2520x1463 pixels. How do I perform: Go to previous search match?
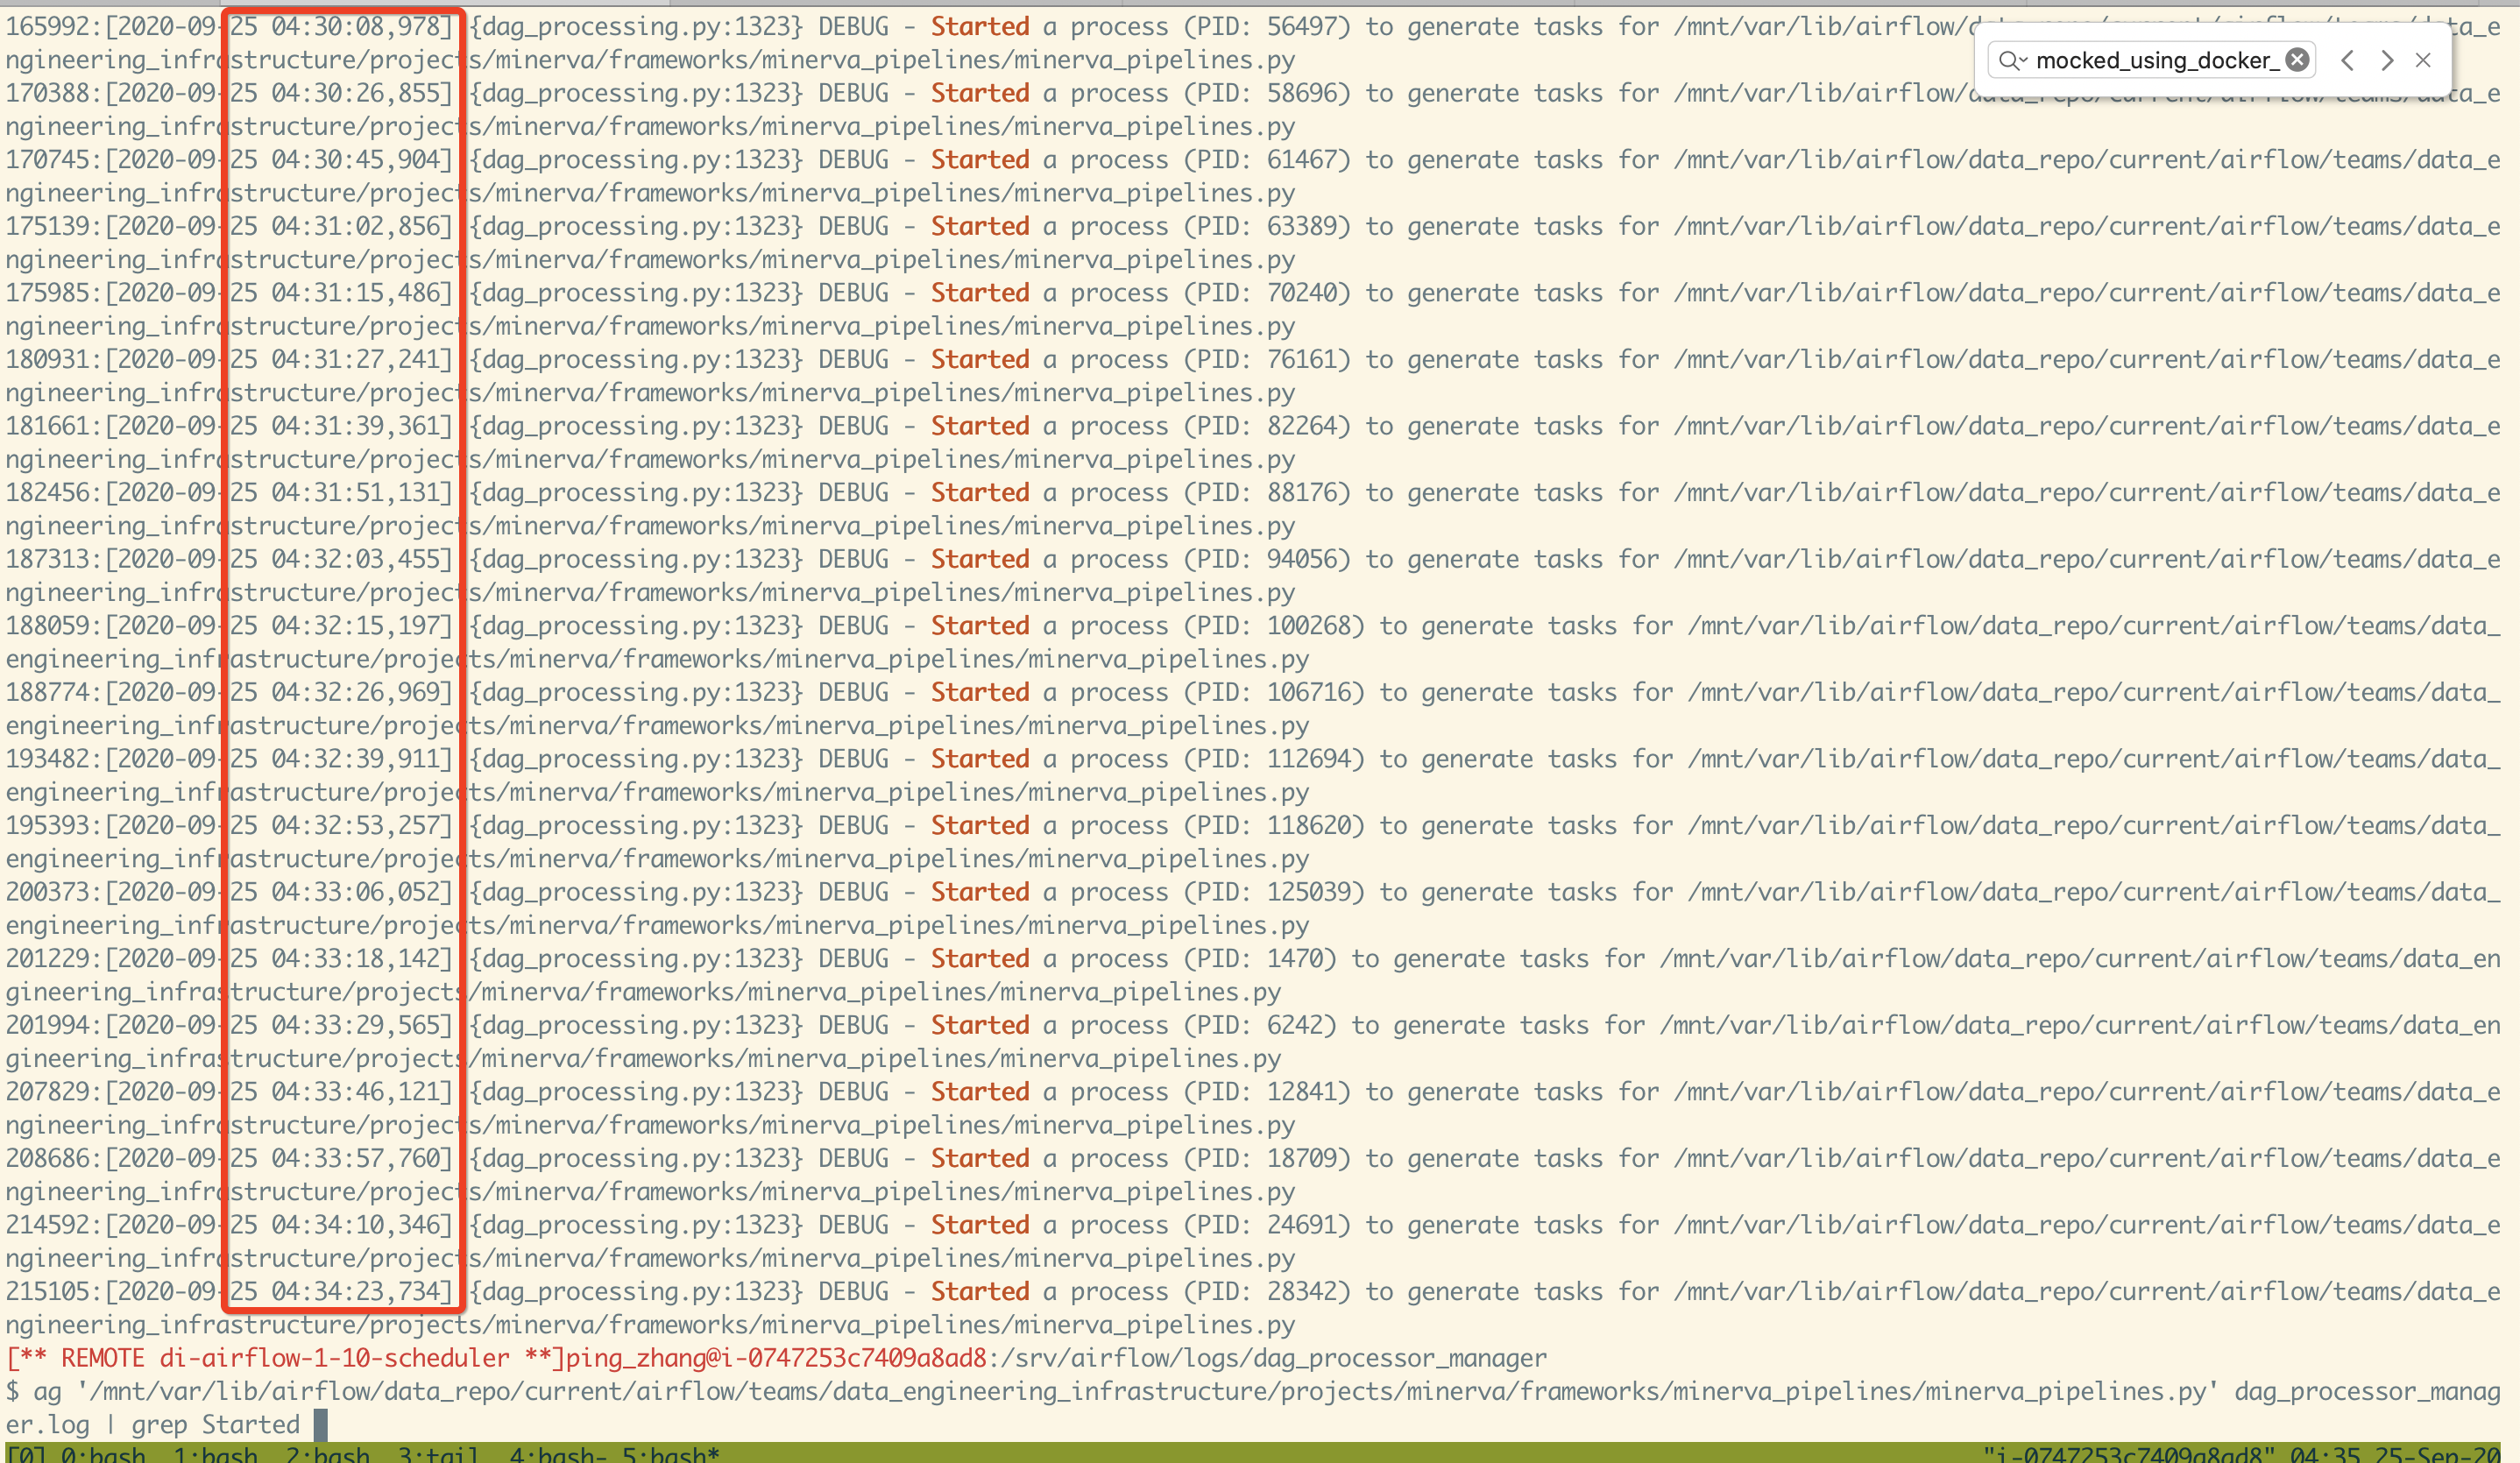point(2347,60)
